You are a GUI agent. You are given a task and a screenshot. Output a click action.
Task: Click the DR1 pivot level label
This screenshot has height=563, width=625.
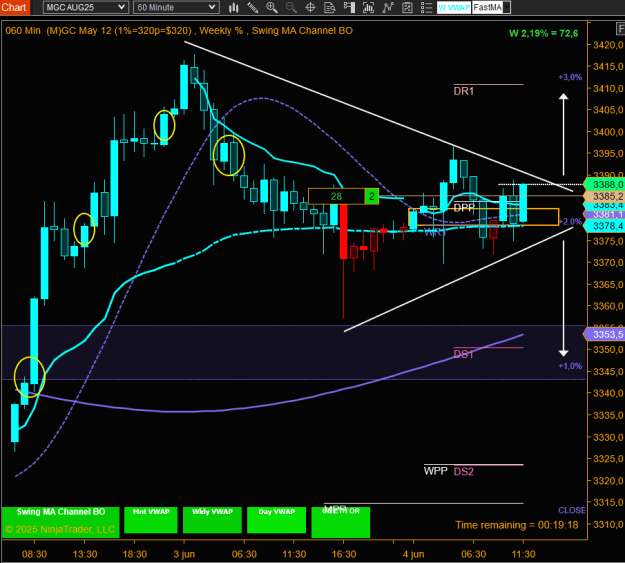(x=464, y=91)
